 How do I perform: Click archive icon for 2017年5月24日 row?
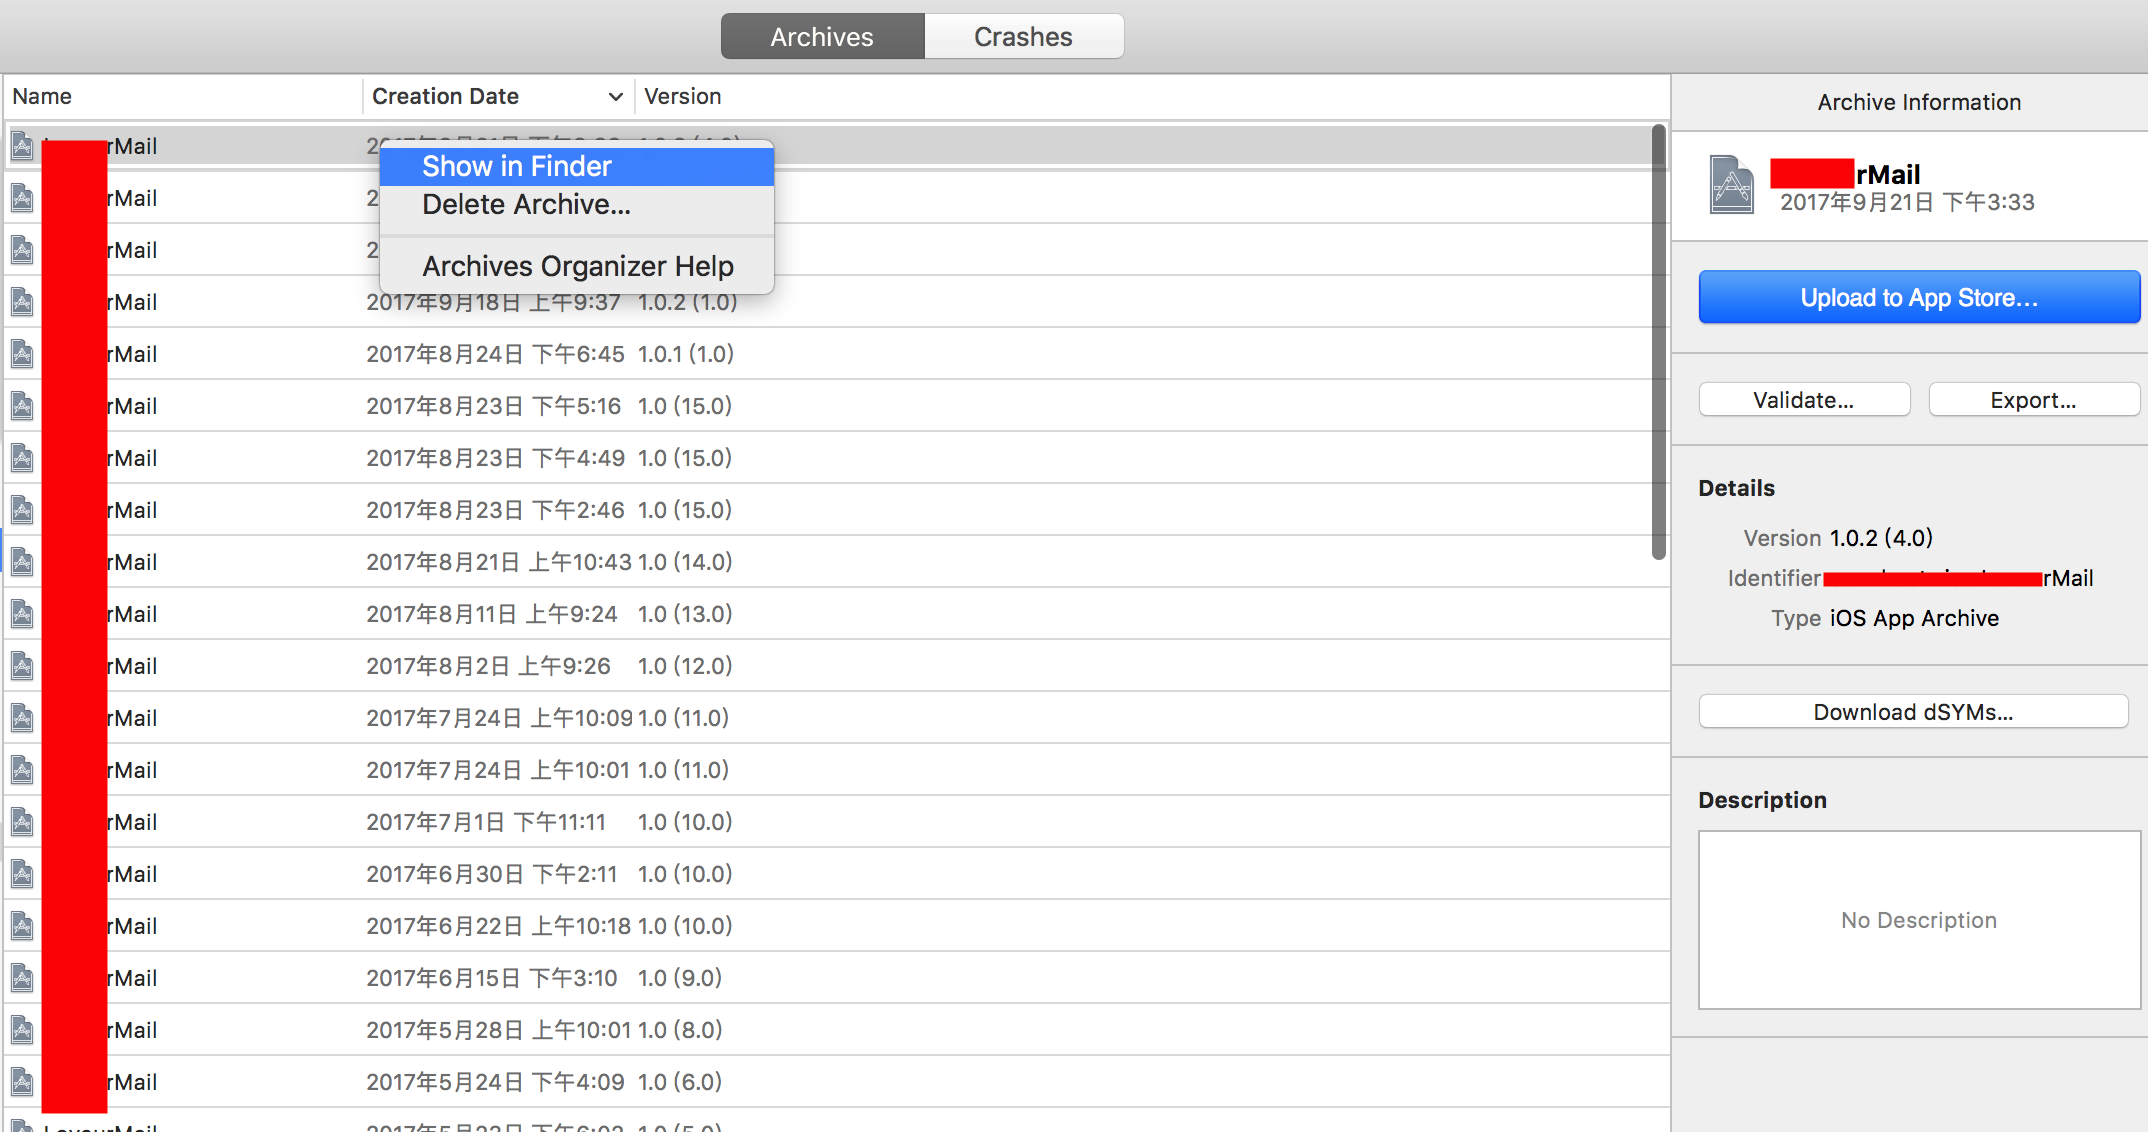click(x=22, y=1082)
